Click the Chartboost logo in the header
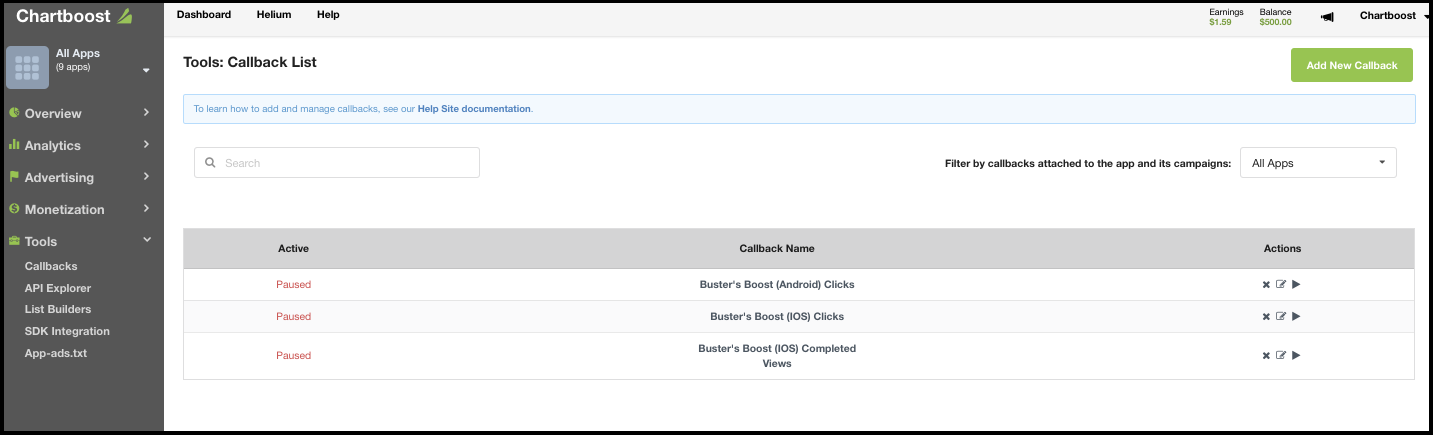 [73, 16]
